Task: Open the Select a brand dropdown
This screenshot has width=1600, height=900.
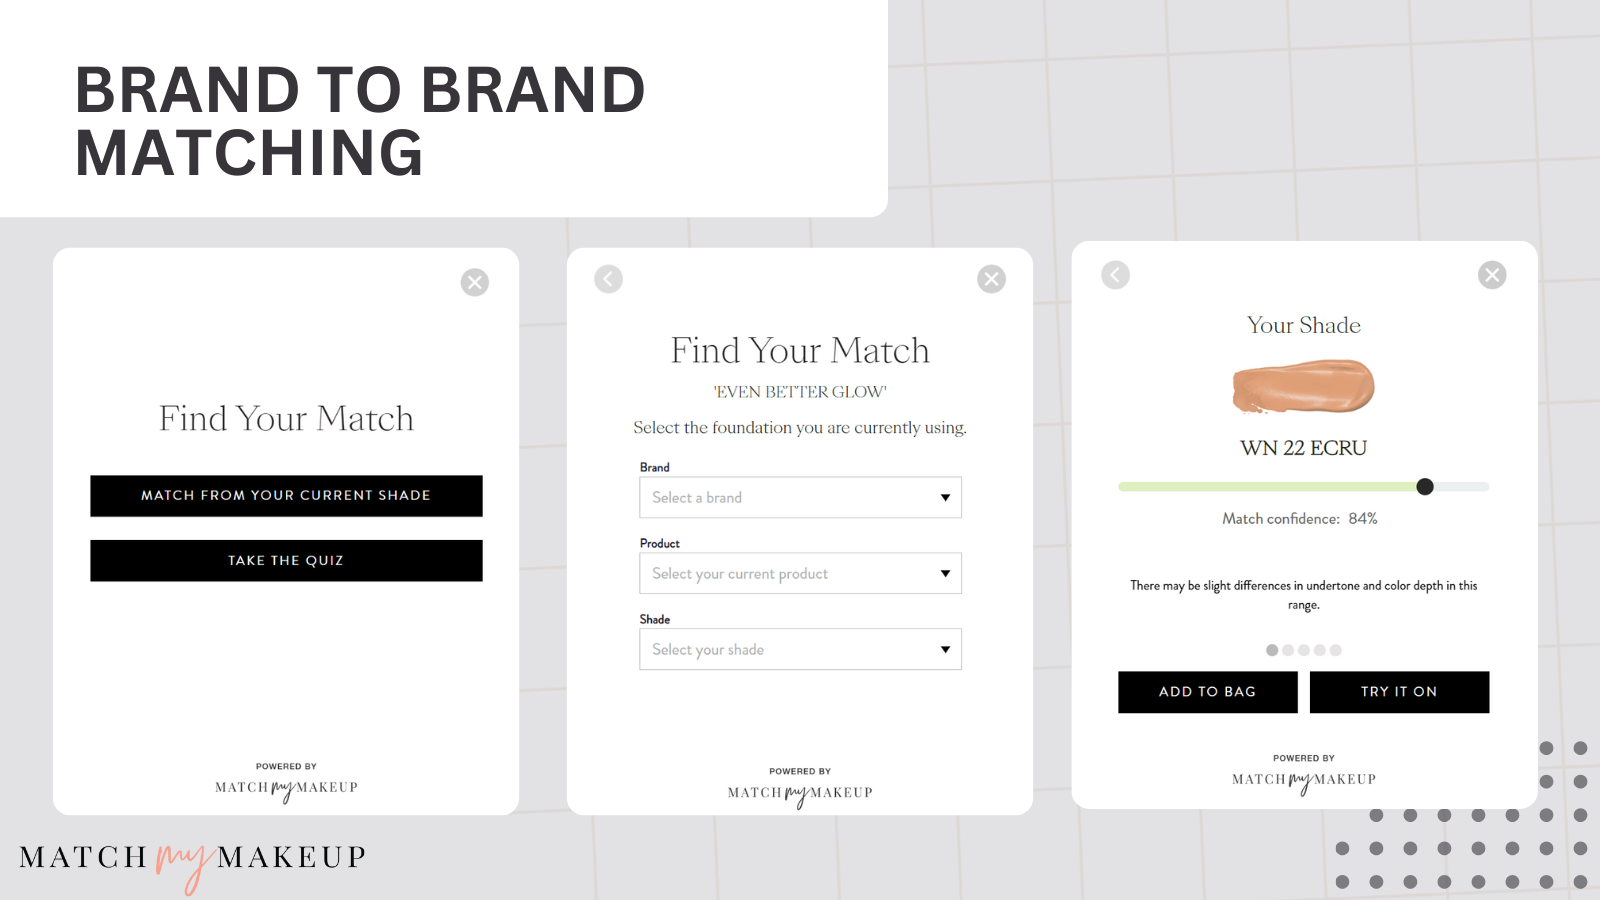Action: pos(800,497)
